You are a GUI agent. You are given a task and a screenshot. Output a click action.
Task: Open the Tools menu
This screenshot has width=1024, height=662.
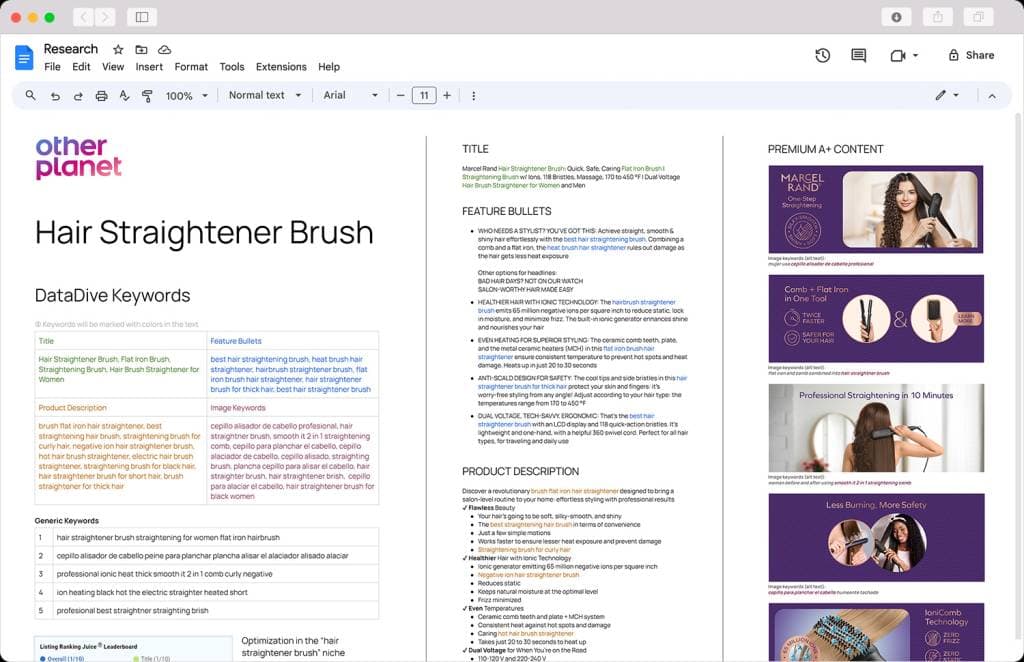(232, 67)
